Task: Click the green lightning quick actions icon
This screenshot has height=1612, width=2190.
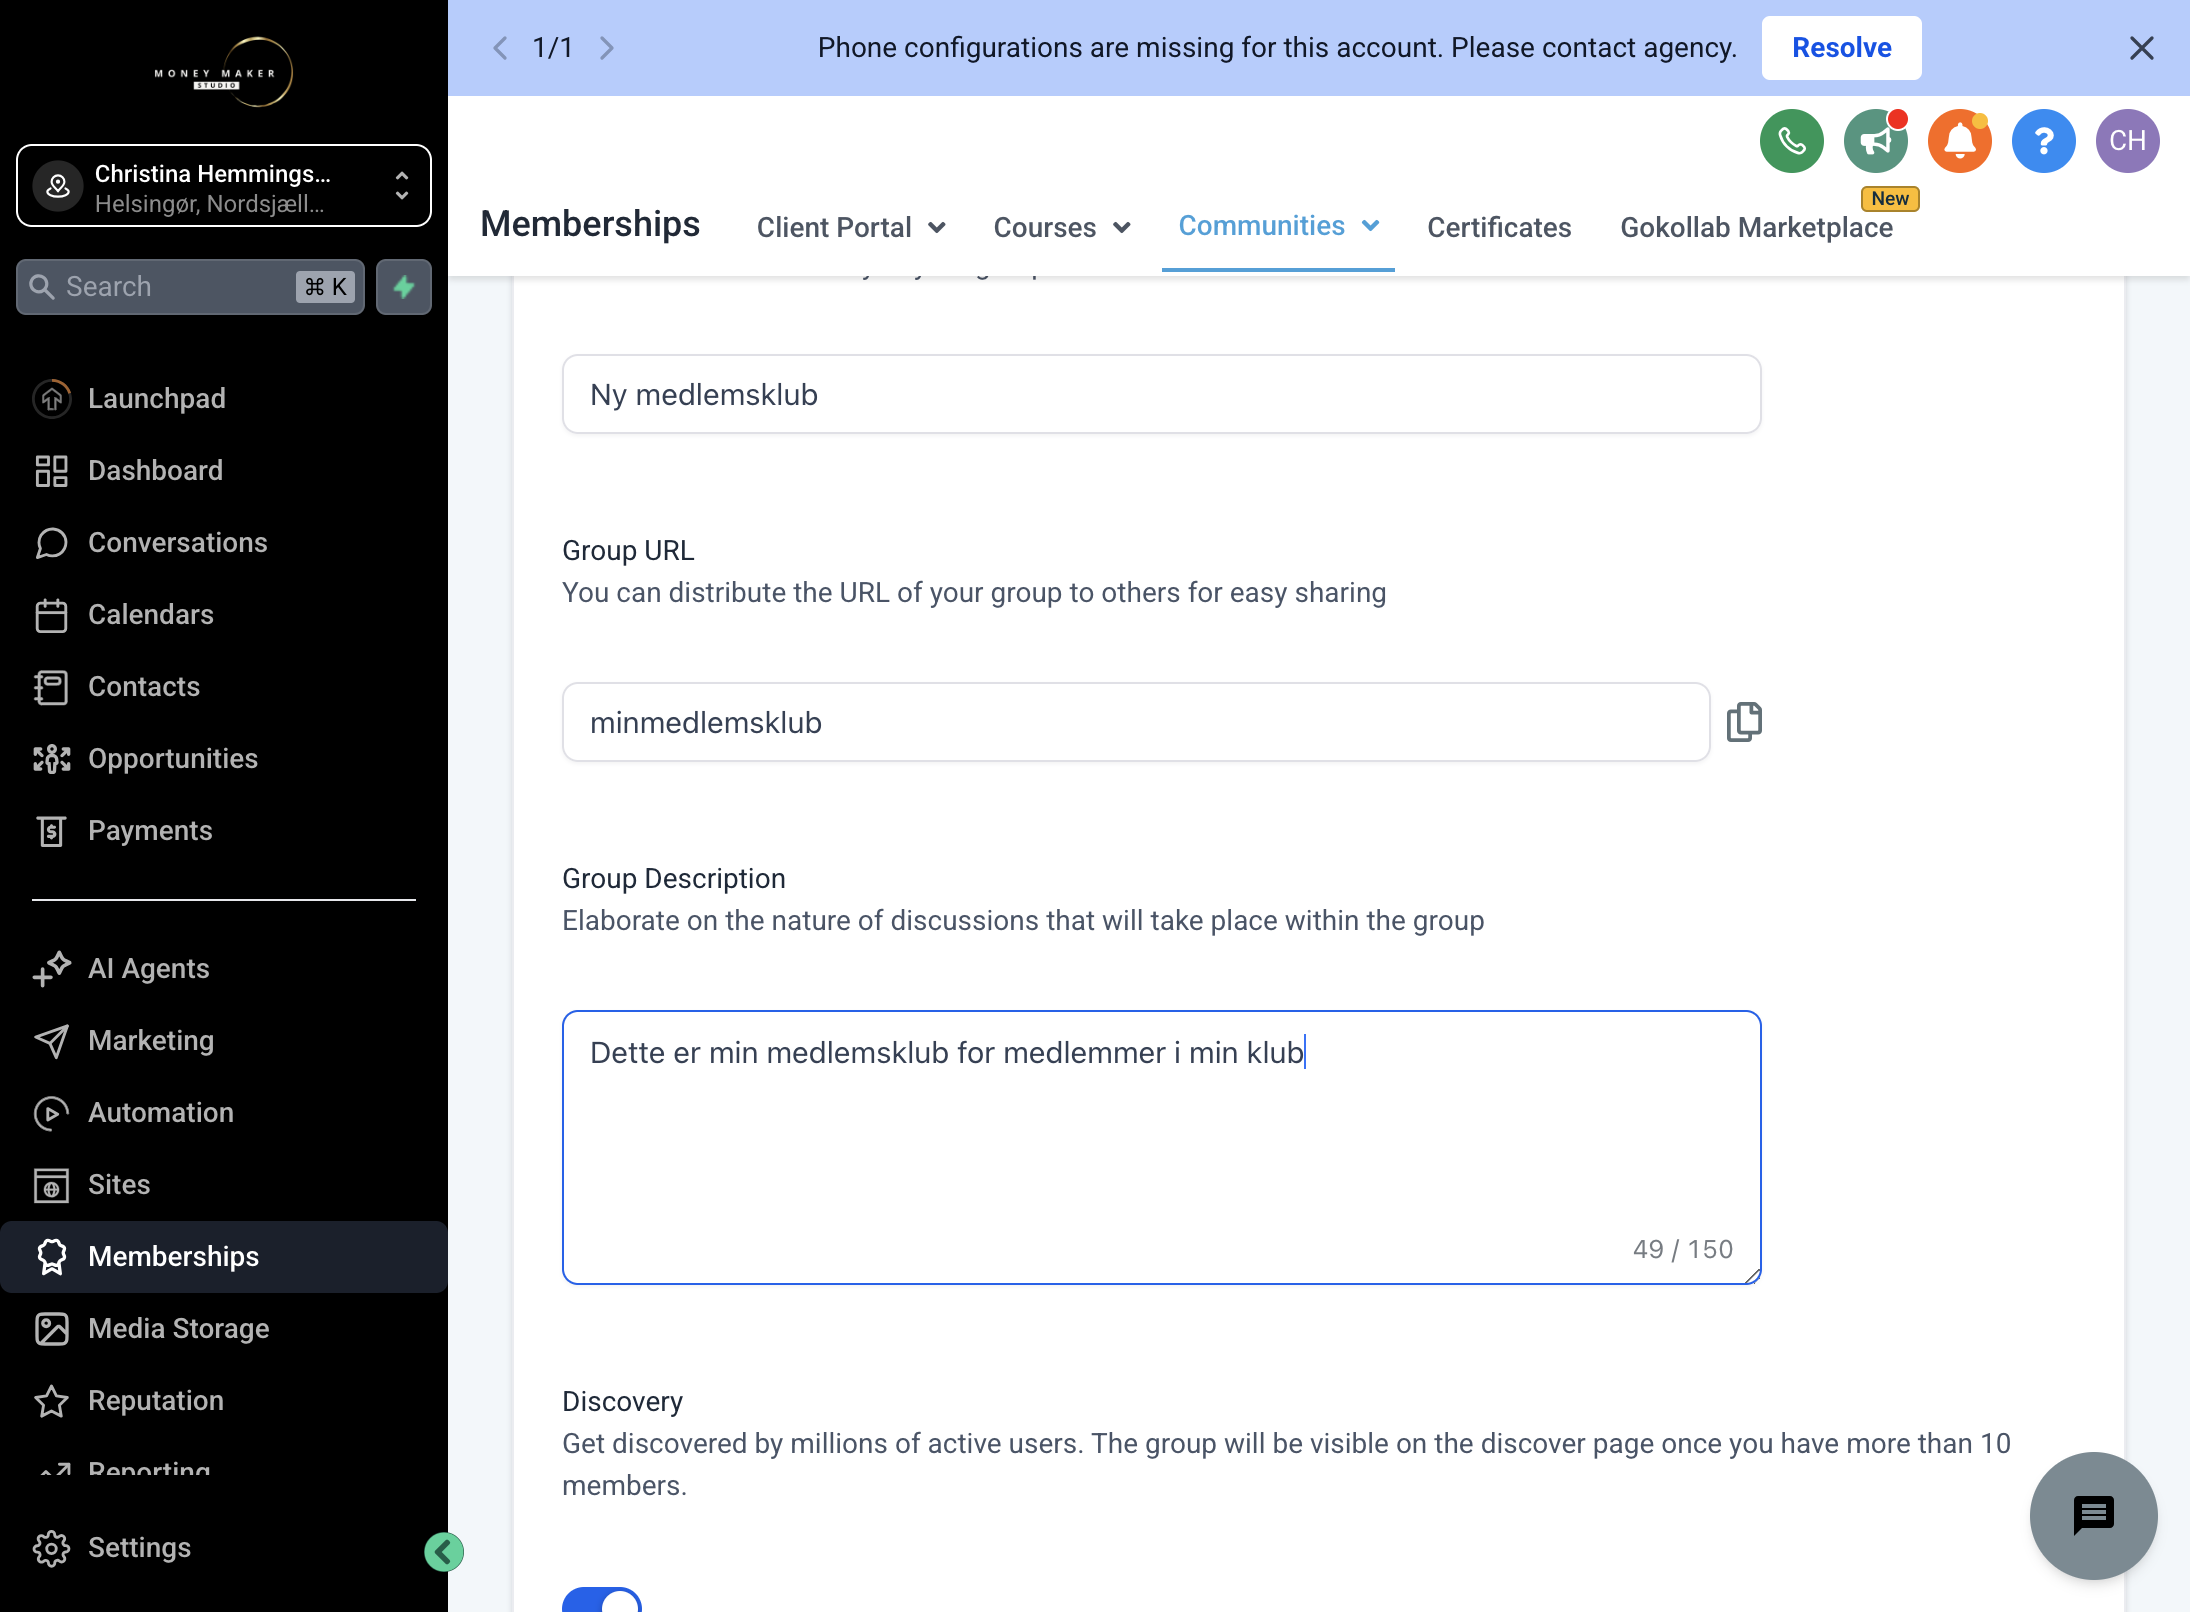Action: coord(404,287)
